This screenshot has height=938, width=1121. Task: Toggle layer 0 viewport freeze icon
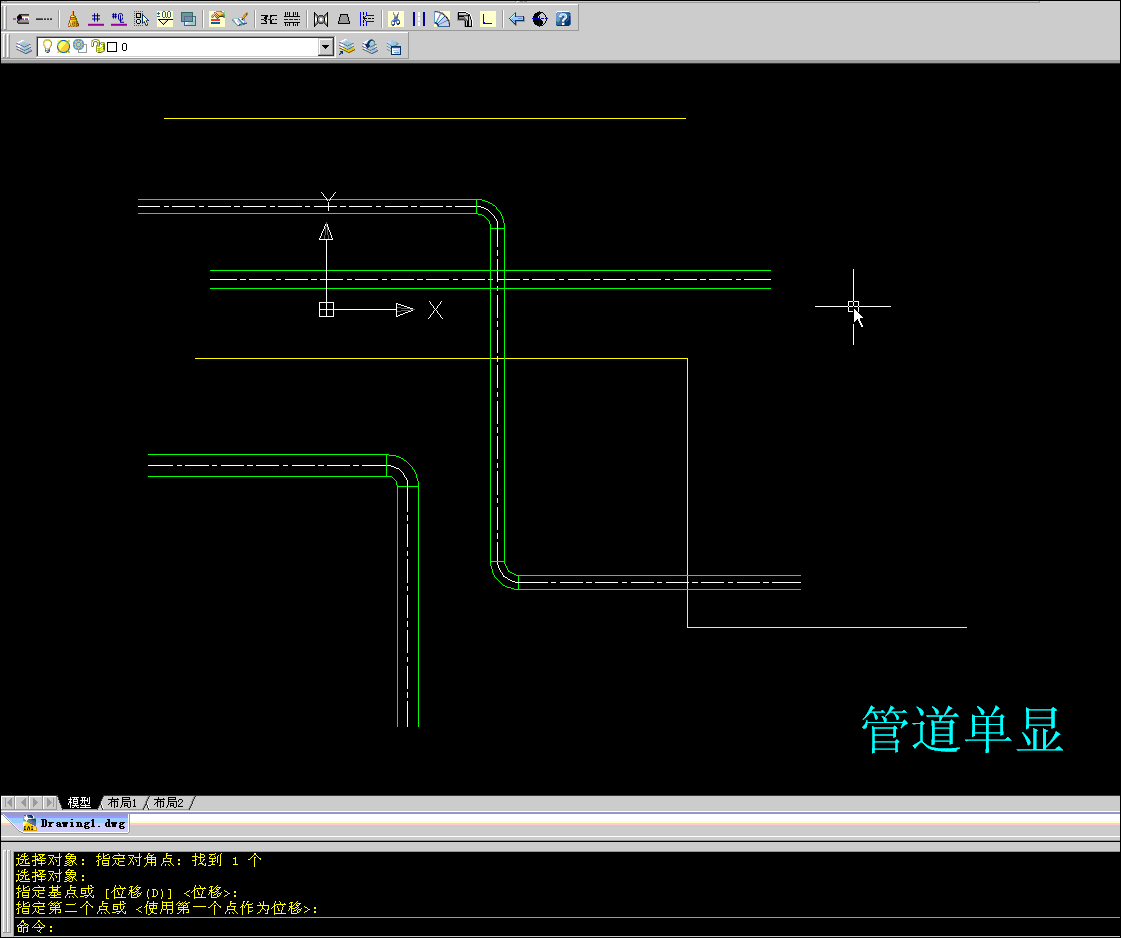pos(79,46)
